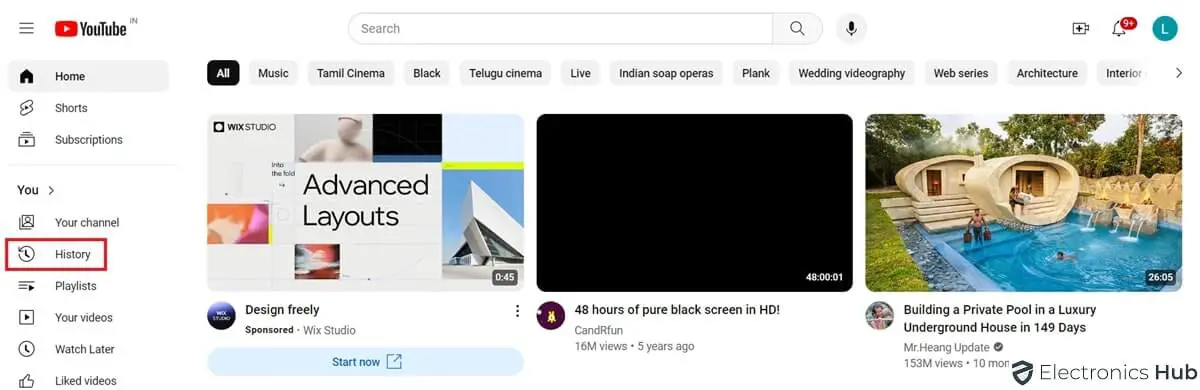Screen dimensions: 1200x390
Task: Open the hamburger guide menu
Action: click(27, 29)
